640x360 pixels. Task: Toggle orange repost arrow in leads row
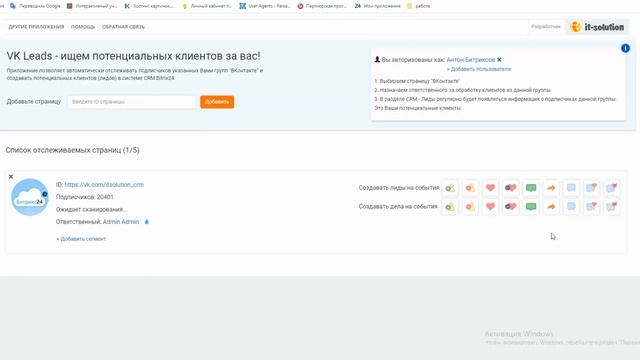551,188
